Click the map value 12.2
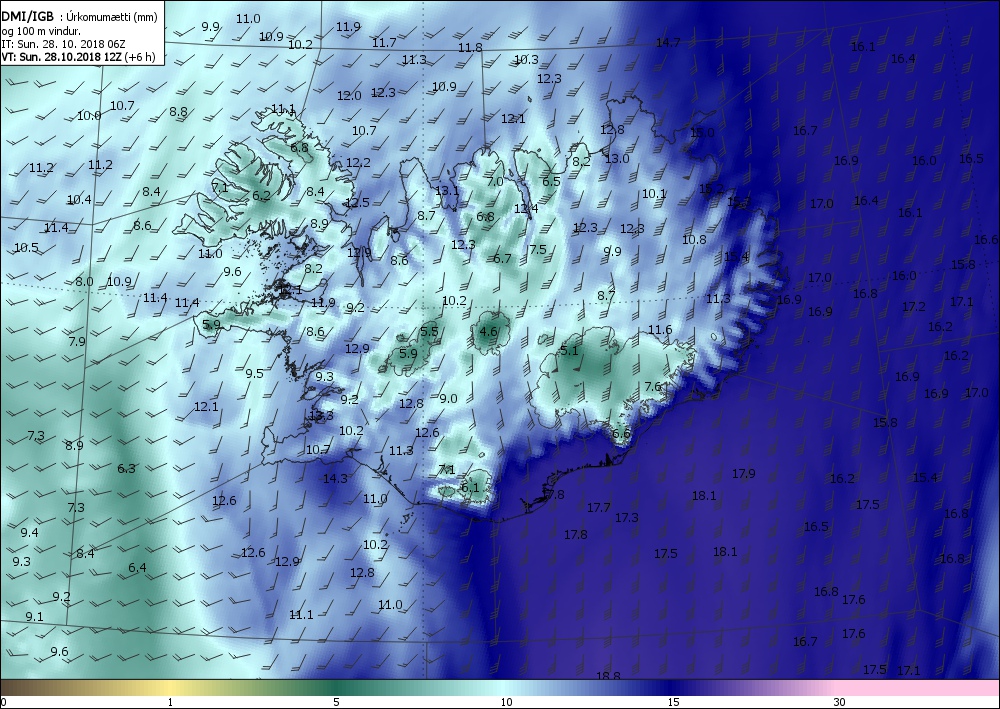Screen dimensions: 1000x709 [358, 163]
